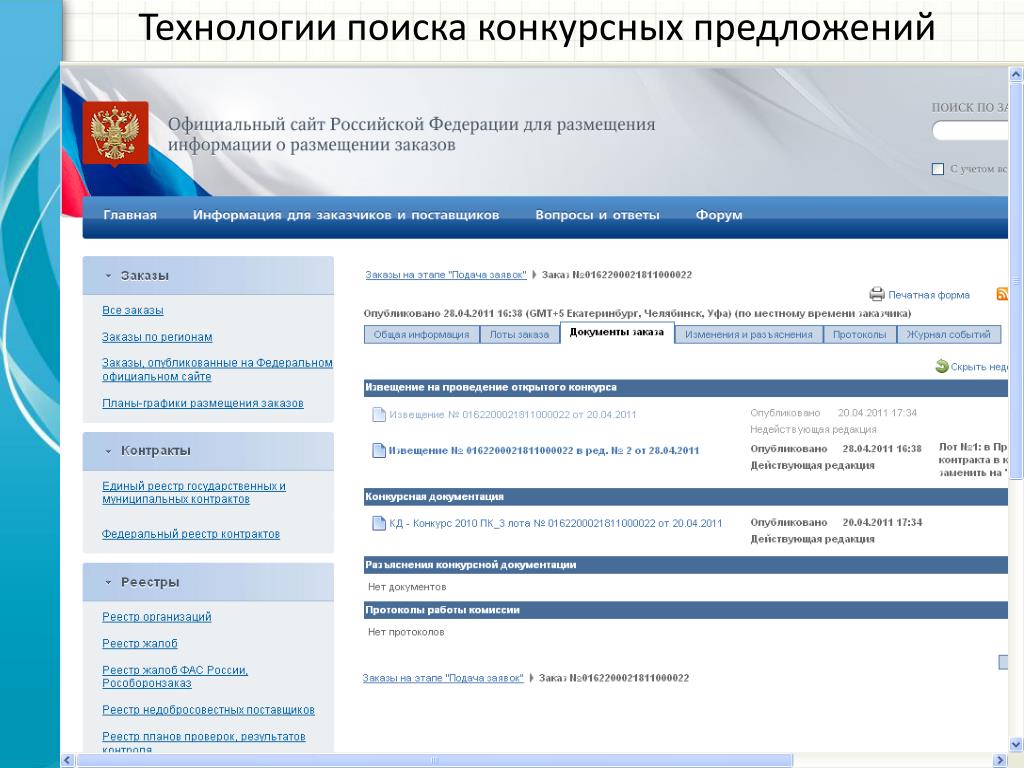The height and width of the screenshot is (768, 1024).
Task: Click the Скрыть недействующие link
Action: click(x=980, y=367)
